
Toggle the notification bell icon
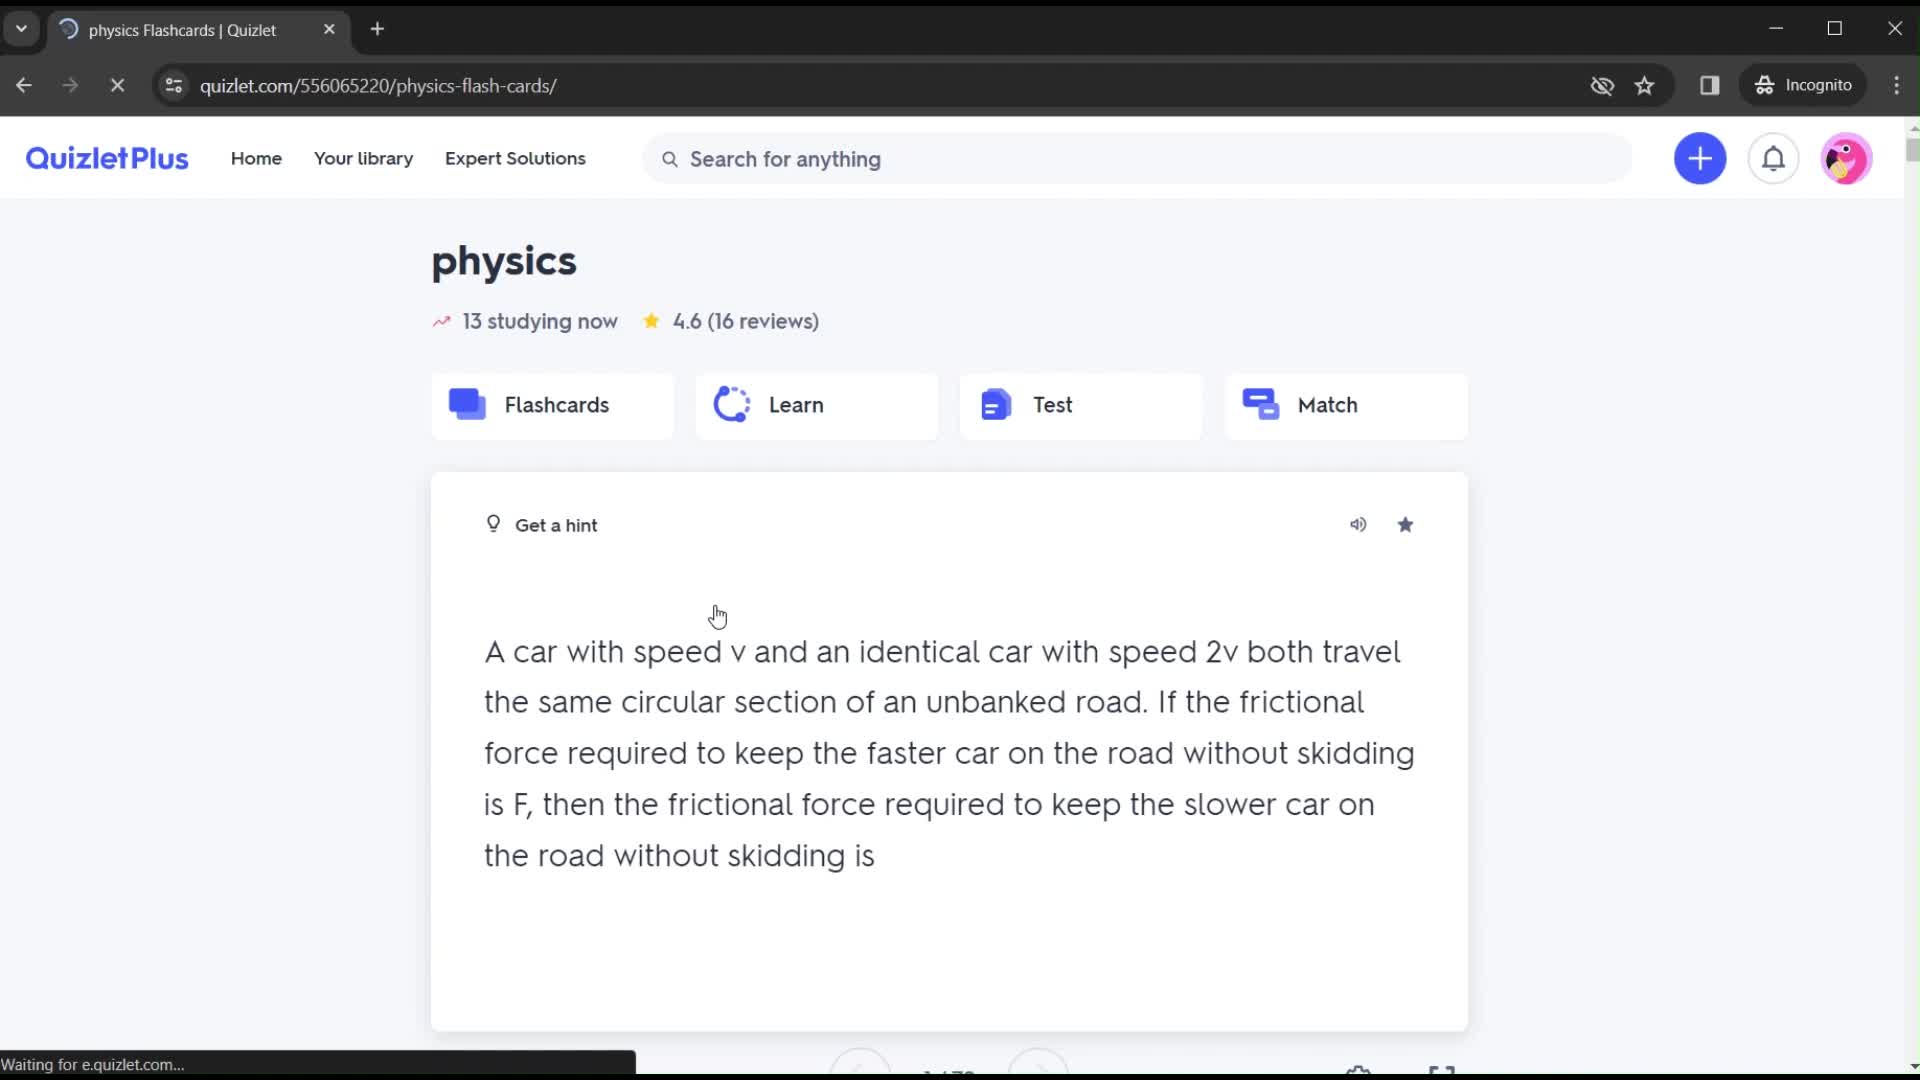click(1772, 158)
